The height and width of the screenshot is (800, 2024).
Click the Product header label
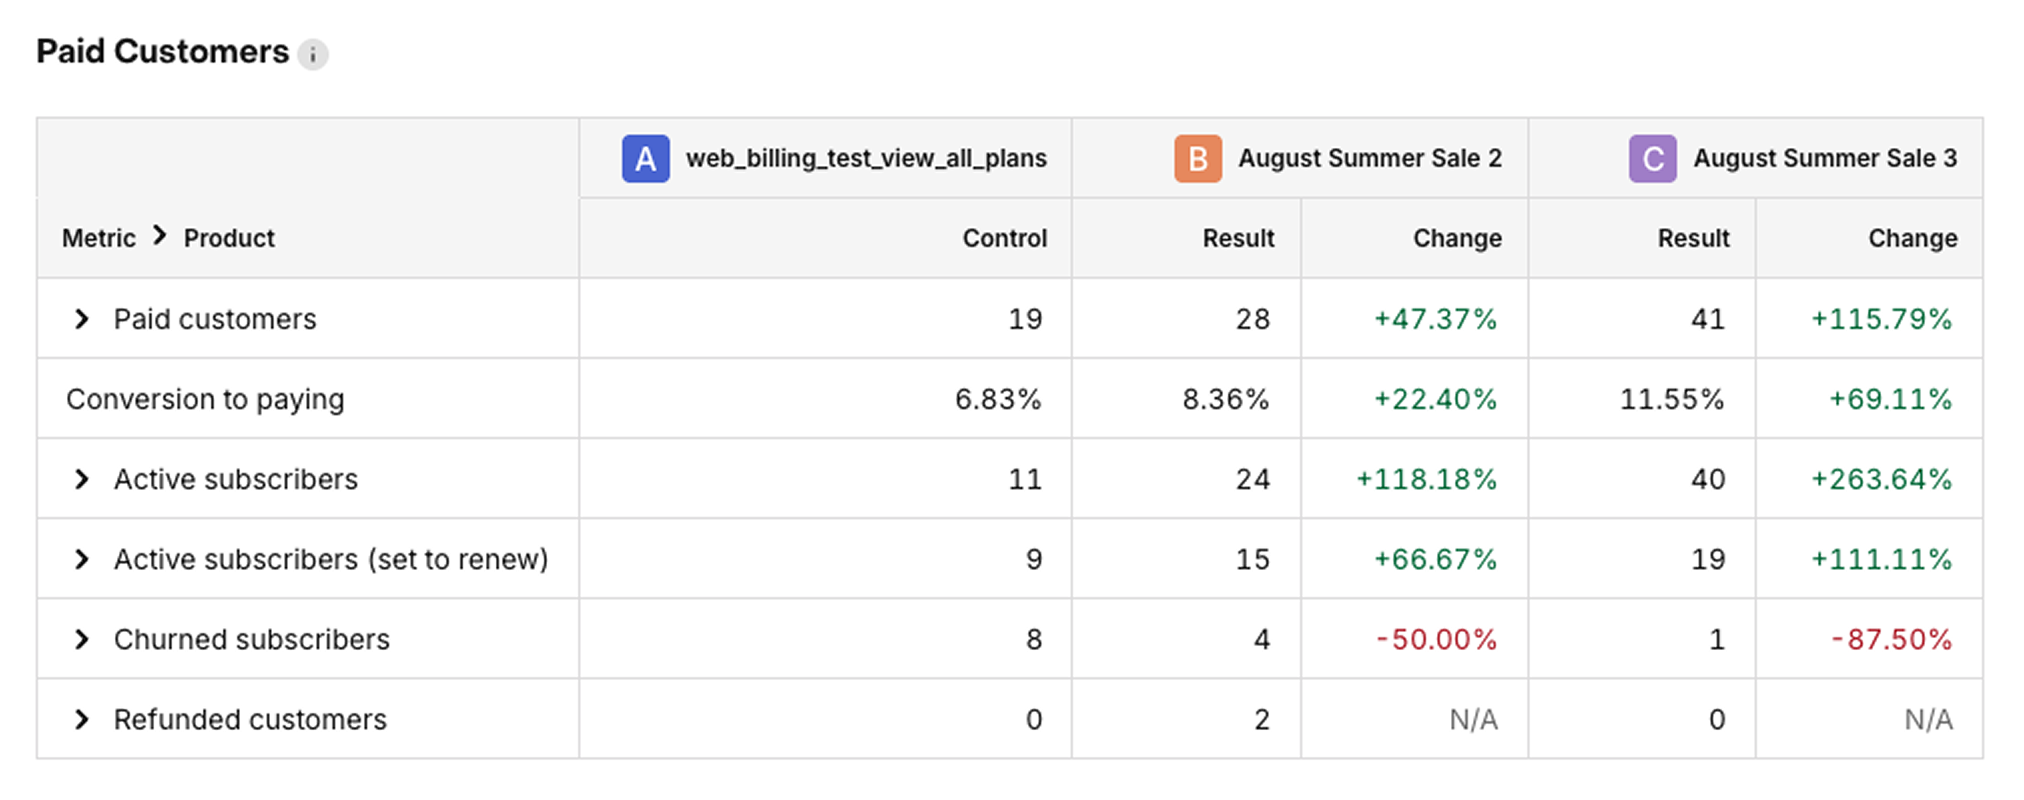tap(229, 238)
